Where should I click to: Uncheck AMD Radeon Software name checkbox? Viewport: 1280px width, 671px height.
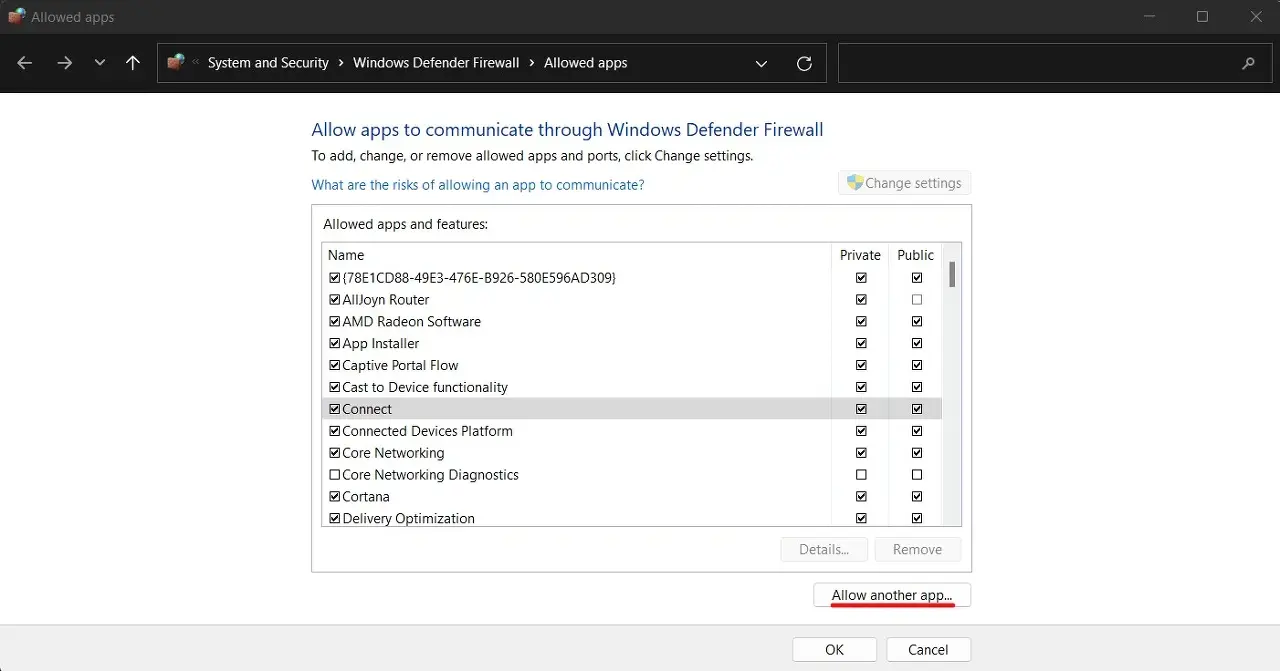point(335,322)
